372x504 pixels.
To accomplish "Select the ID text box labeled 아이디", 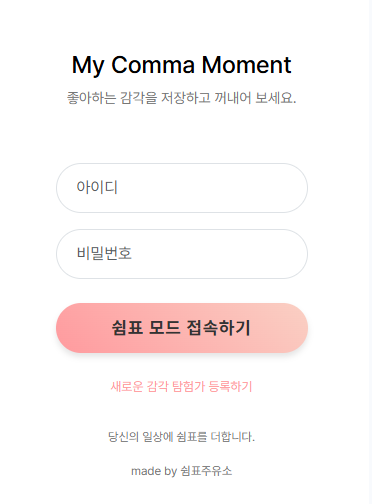I will point(182,188).
